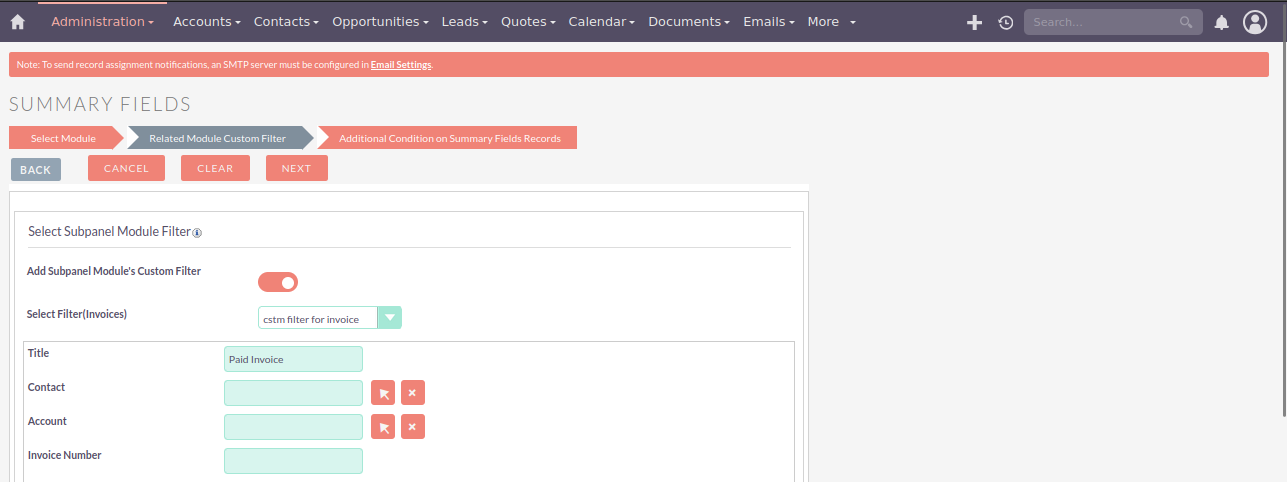Click the Invoice Number input field
Image resolution: width=1287 pixels, height=482 pixels.
[293, 461]
